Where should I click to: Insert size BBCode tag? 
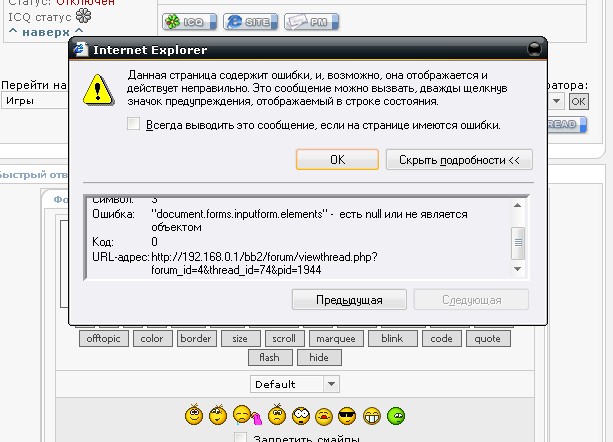240,338
